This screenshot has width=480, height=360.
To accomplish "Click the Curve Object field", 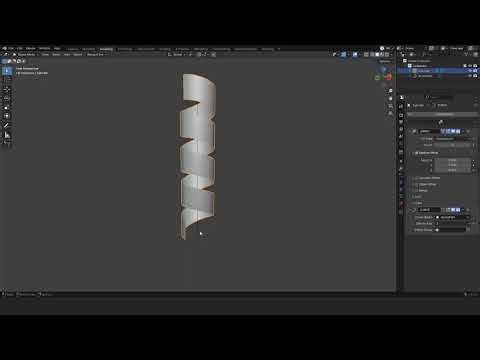I will [452, 217].
